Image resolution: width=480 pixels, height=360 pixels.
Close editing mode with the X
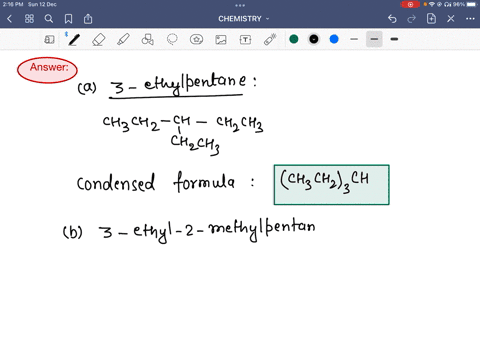pos(451,19)
